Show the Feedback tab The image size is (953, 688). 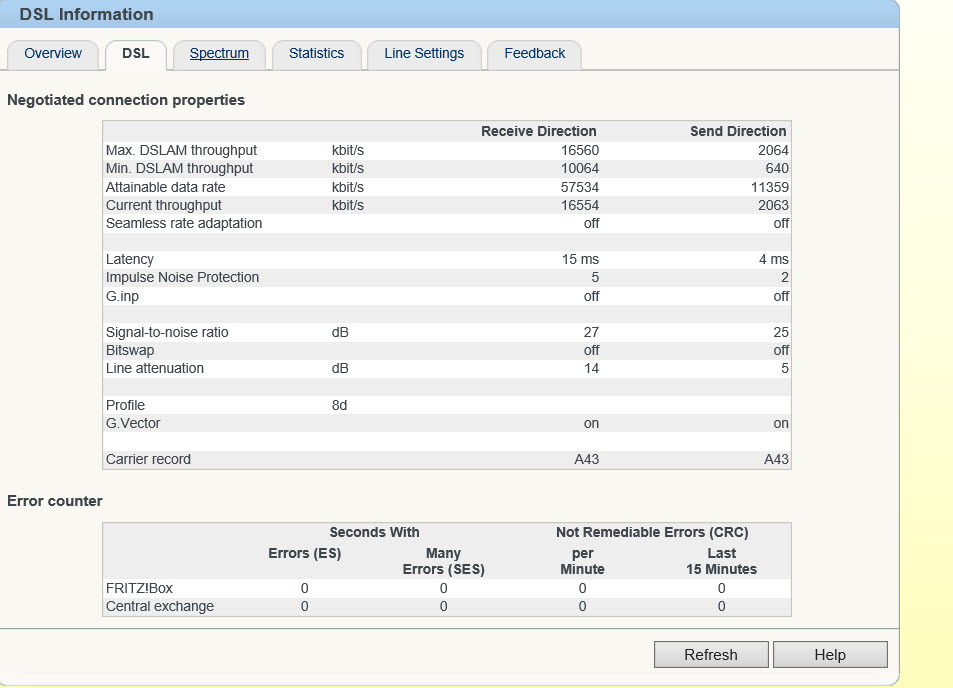tap(534, 54)
